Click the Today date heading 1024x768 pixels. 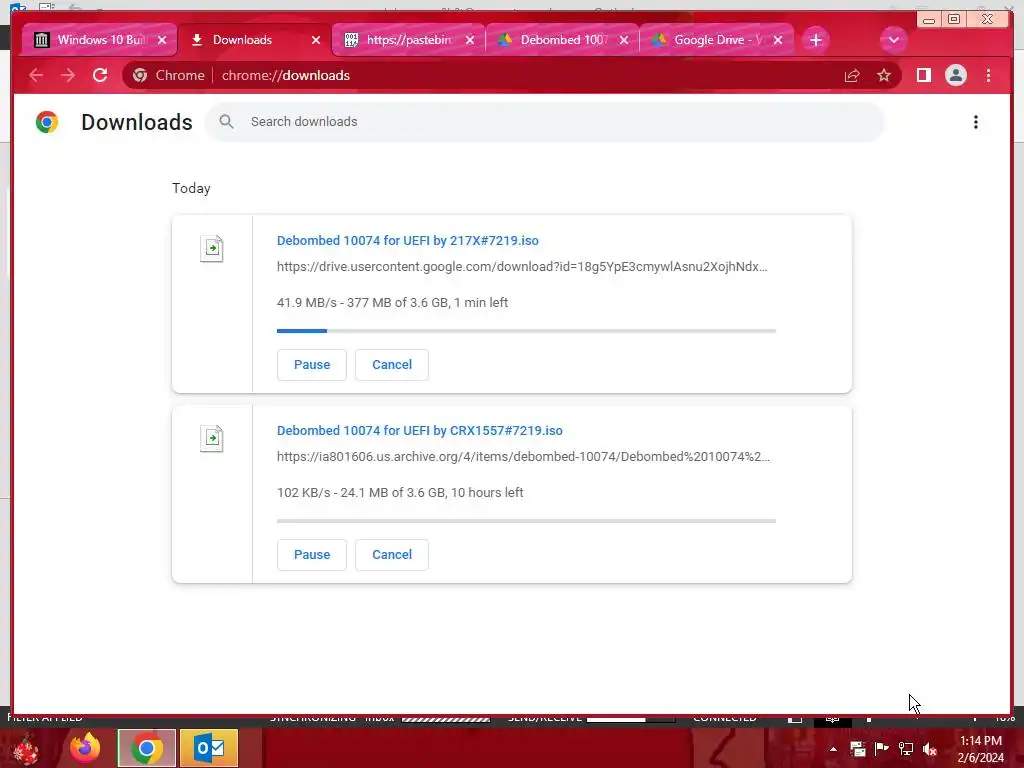(x=191, y=188)
